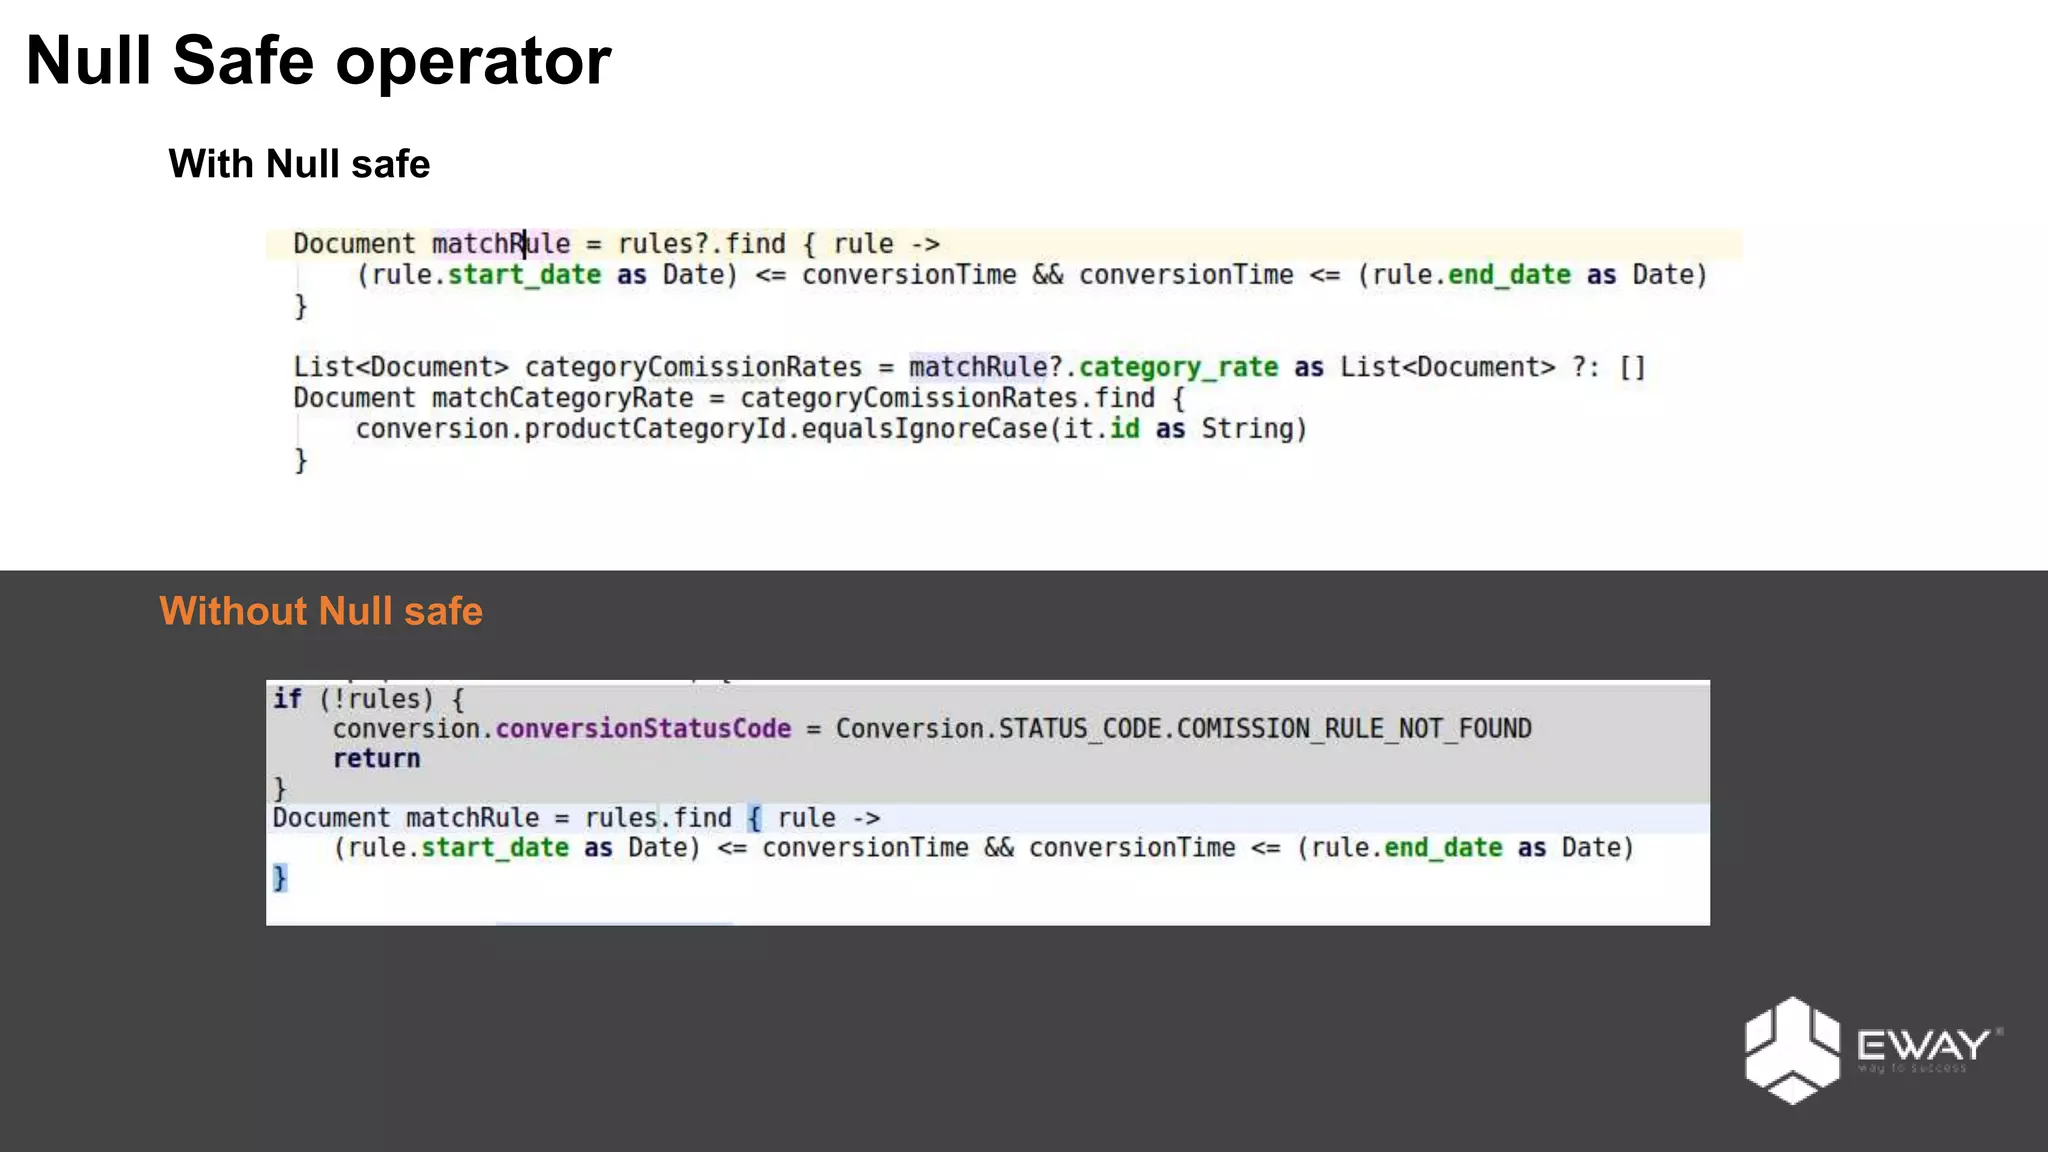Click the EWAY logo icon
Screen dimensions: 2048x1152
click(x=1791, y=1050)
